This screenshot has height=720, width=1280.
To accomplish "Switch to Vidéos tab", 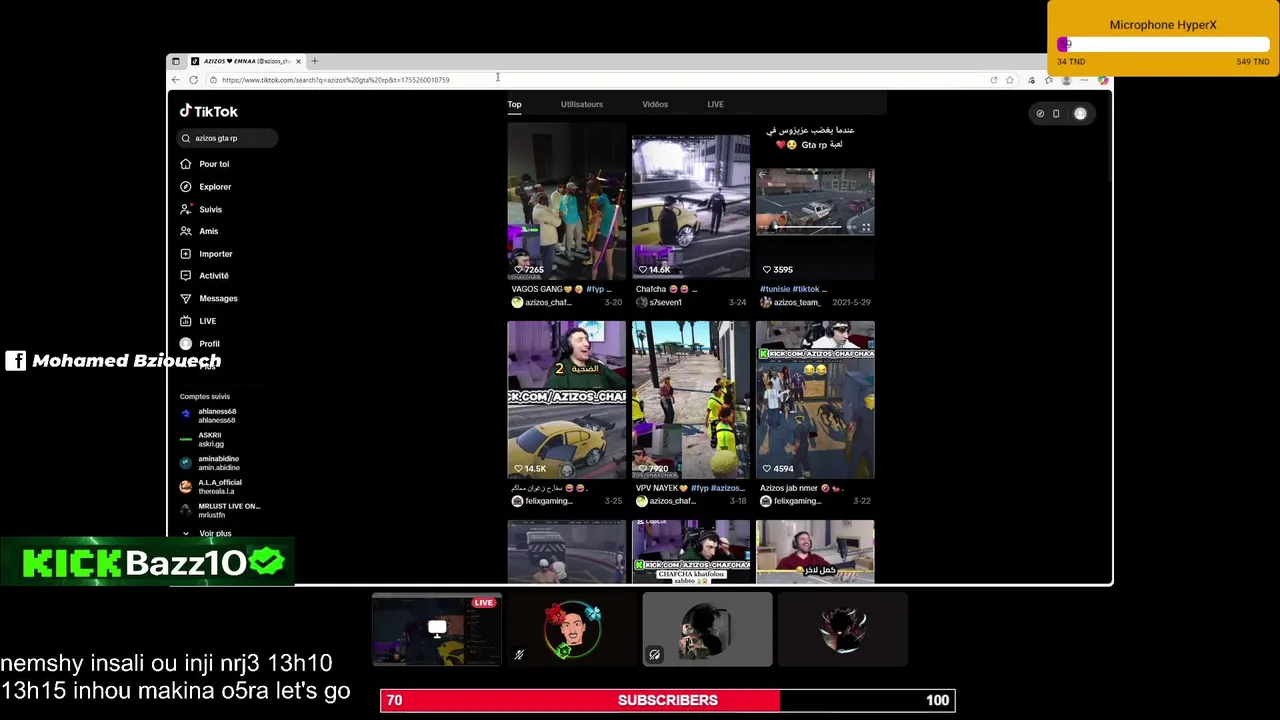I will point(655,104).
